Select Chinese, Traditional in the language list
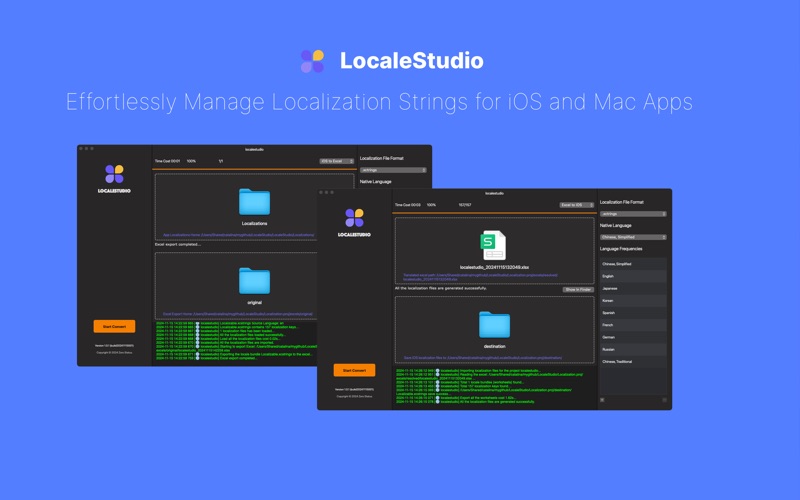800x500 pixels. point(633,362)
